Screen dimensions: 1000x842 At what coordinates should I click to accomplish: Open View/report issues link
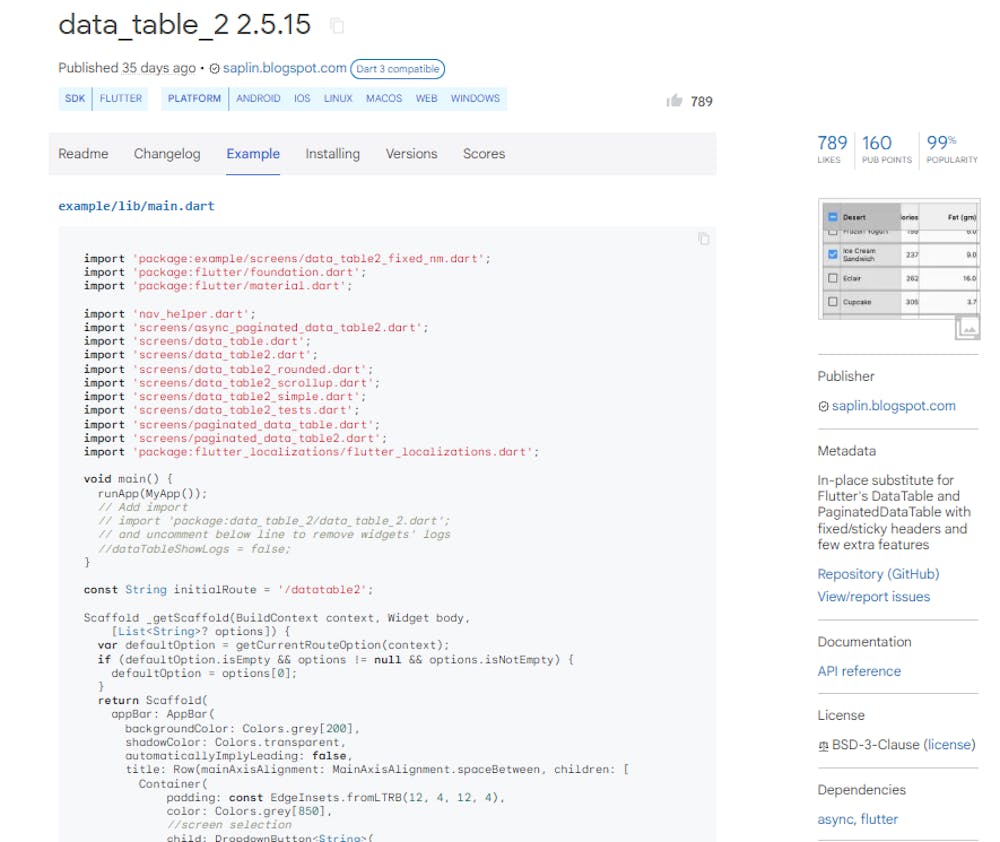point(874,597)
